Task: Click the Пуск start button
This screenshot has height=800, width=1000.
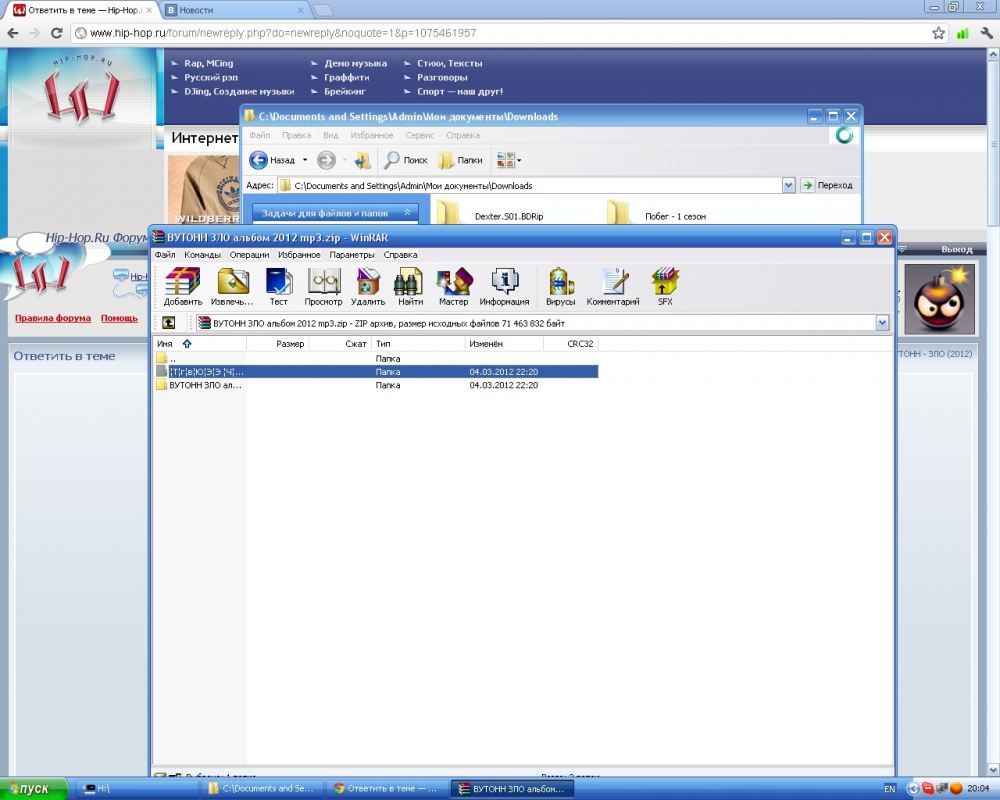Action: (34, 789)
